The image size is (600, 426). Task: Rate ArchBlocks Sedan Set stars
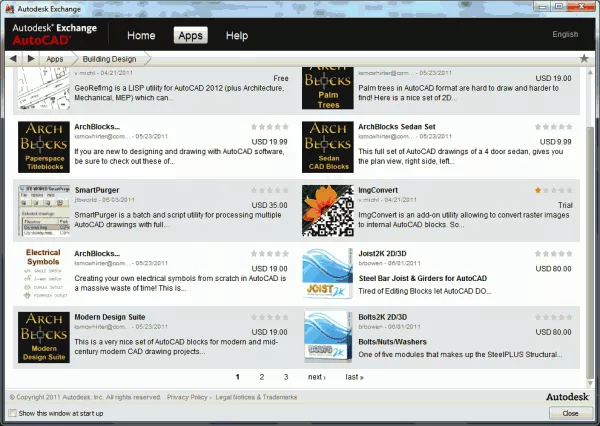click(x=553, y=127)
